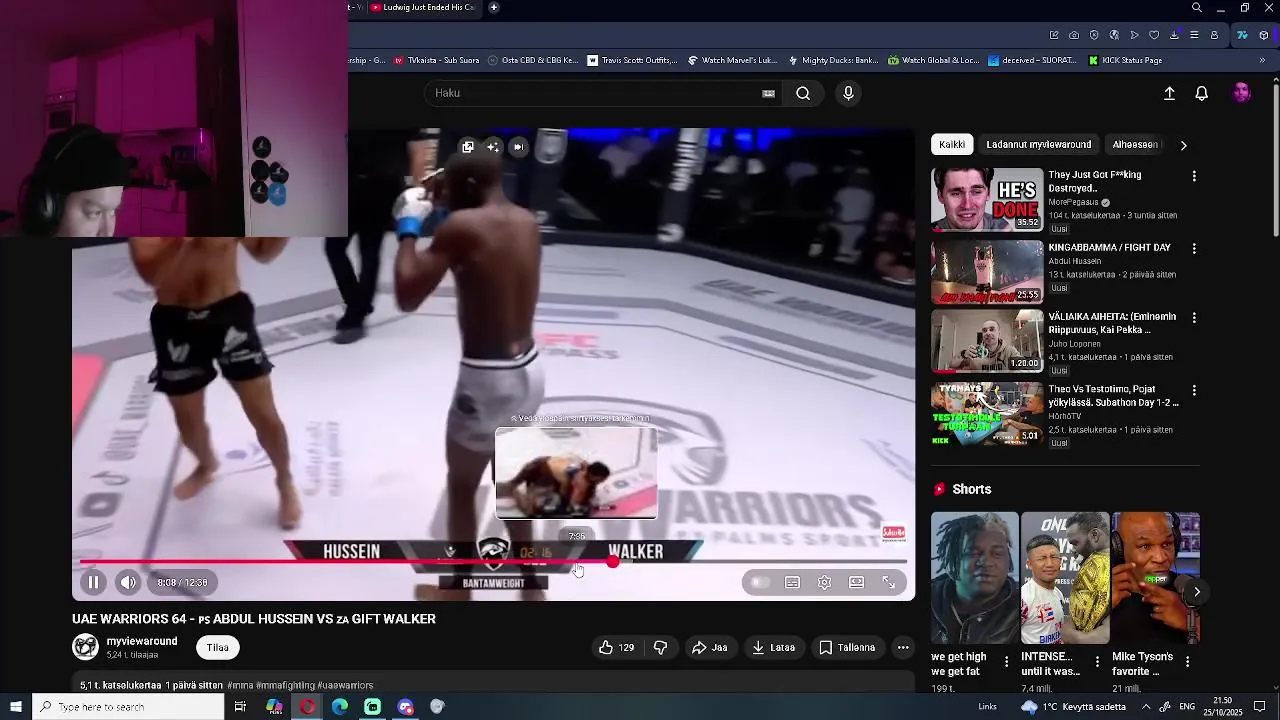Click the browser snapshot edit icon
Screen dimensions: 1280x720
(1054, 35)
